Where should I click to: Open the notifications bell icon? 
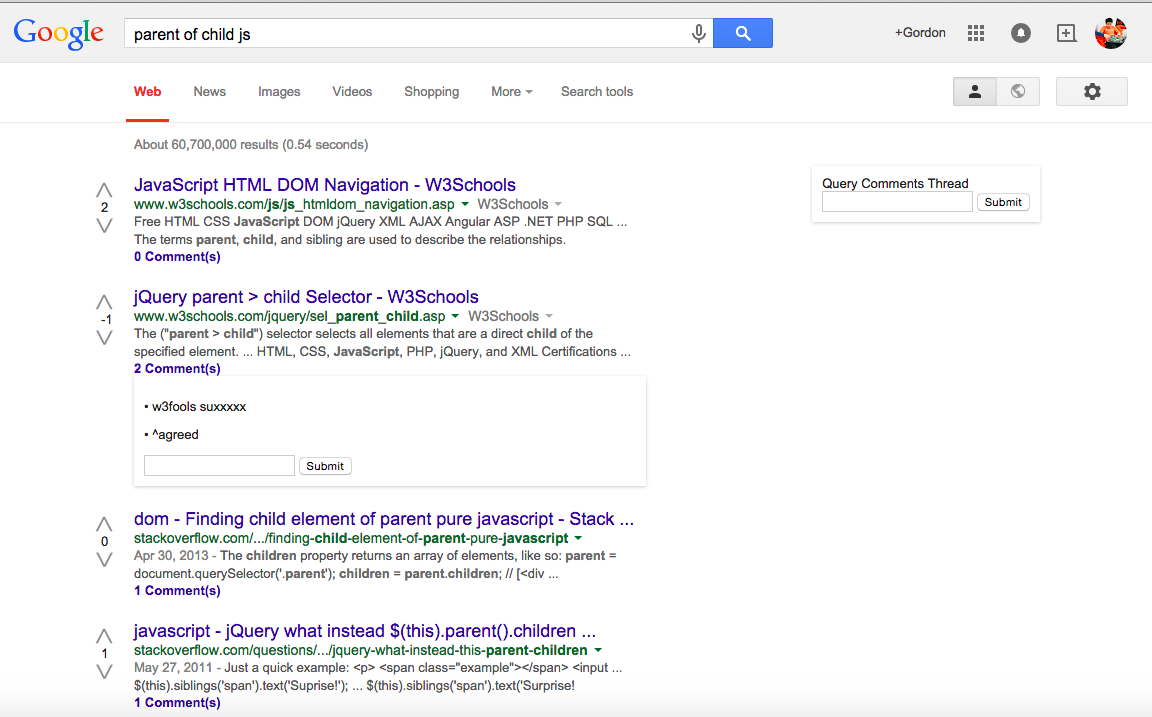[1020, 33]
